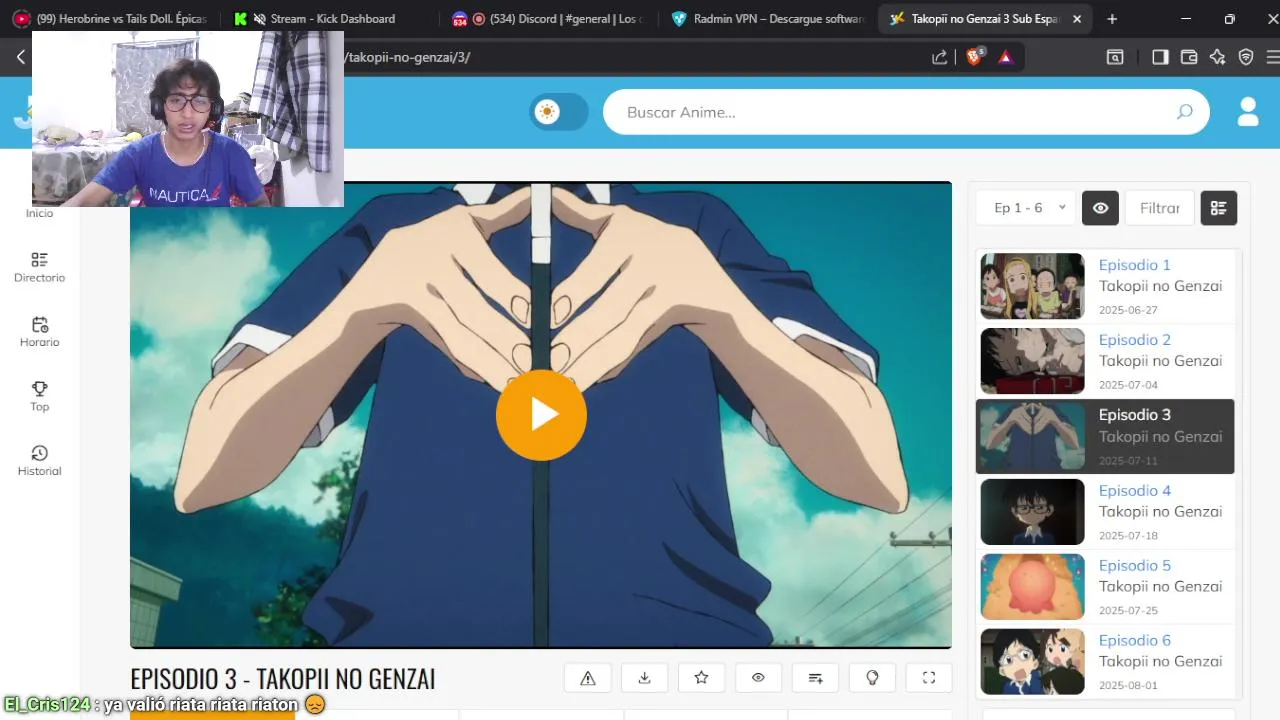Toggle lights off with lightbulb icon

[x=872, y=678]
